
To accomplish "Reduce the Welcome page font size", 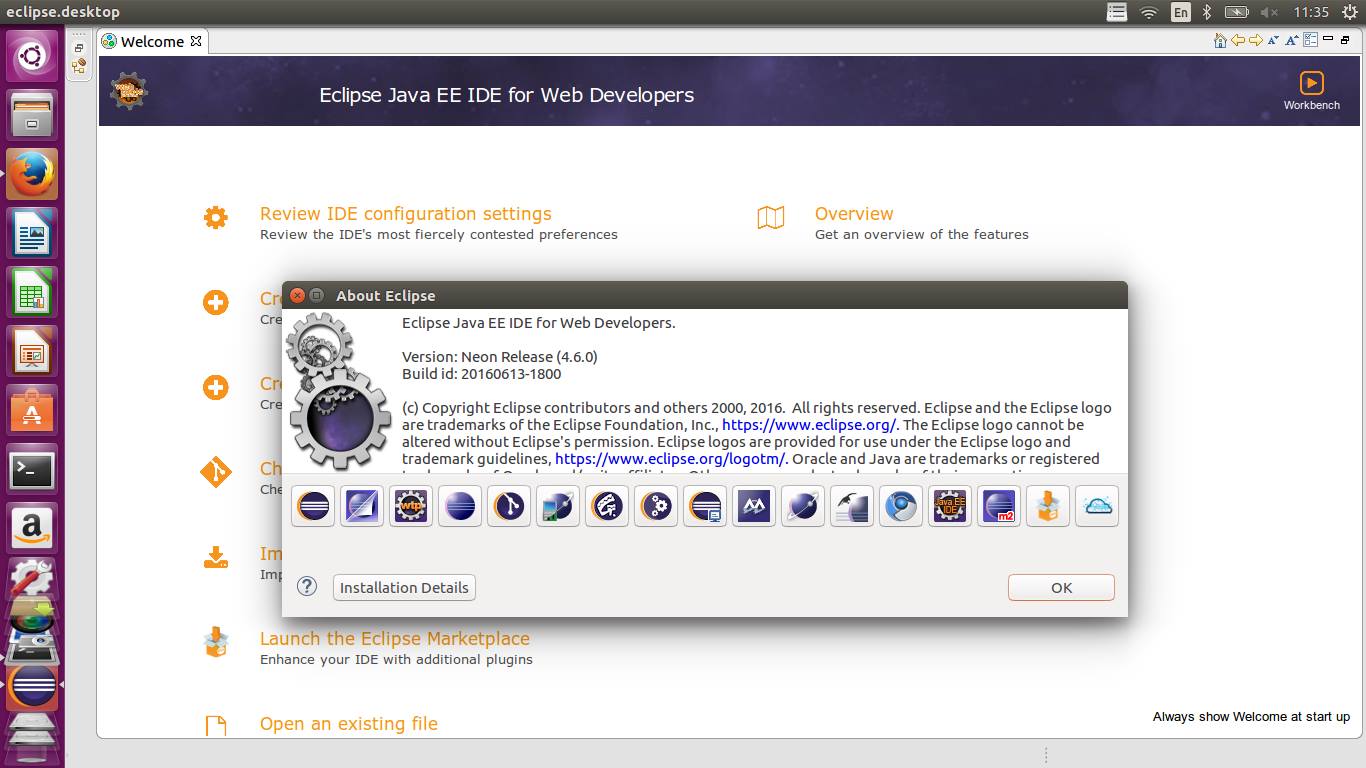I will (x=1273, y=40).
